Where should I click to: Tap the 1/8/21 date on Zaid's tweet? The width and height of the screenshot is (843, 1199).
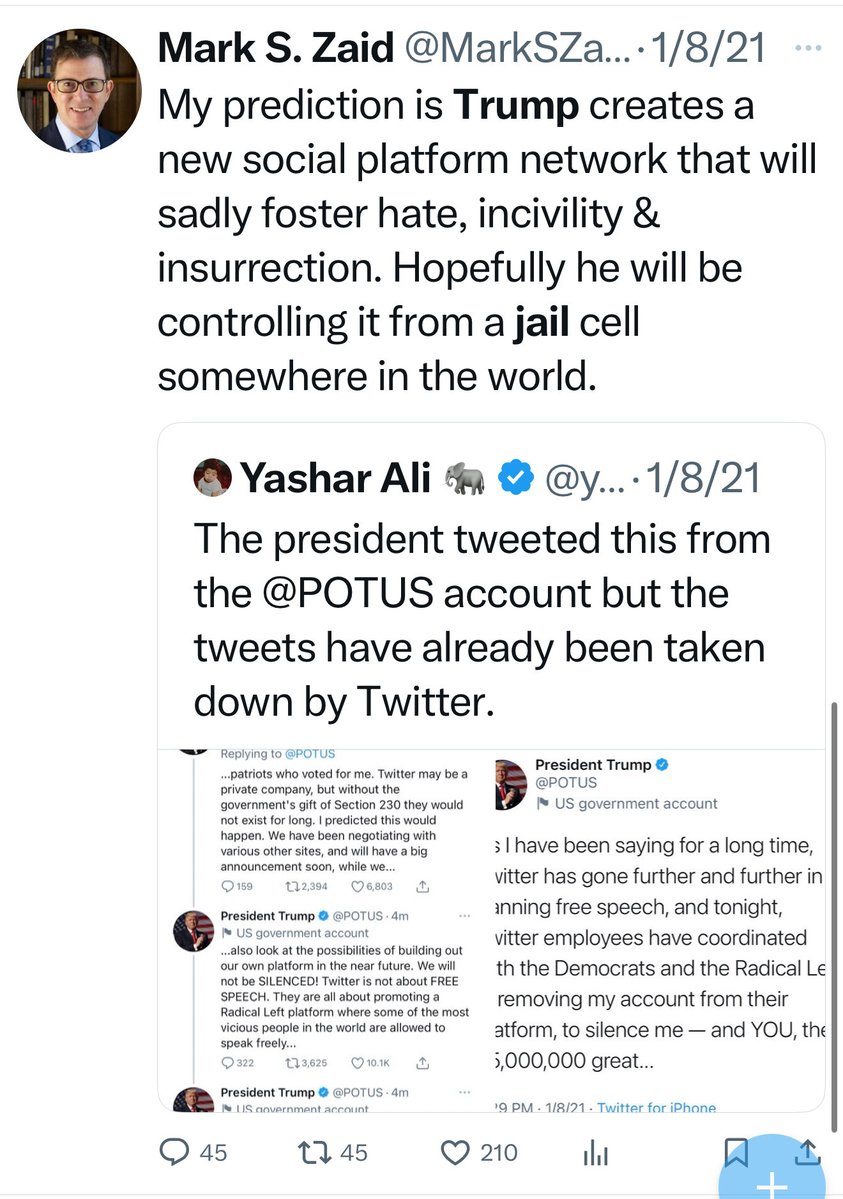pyautogui.click(x=713, y=47)
